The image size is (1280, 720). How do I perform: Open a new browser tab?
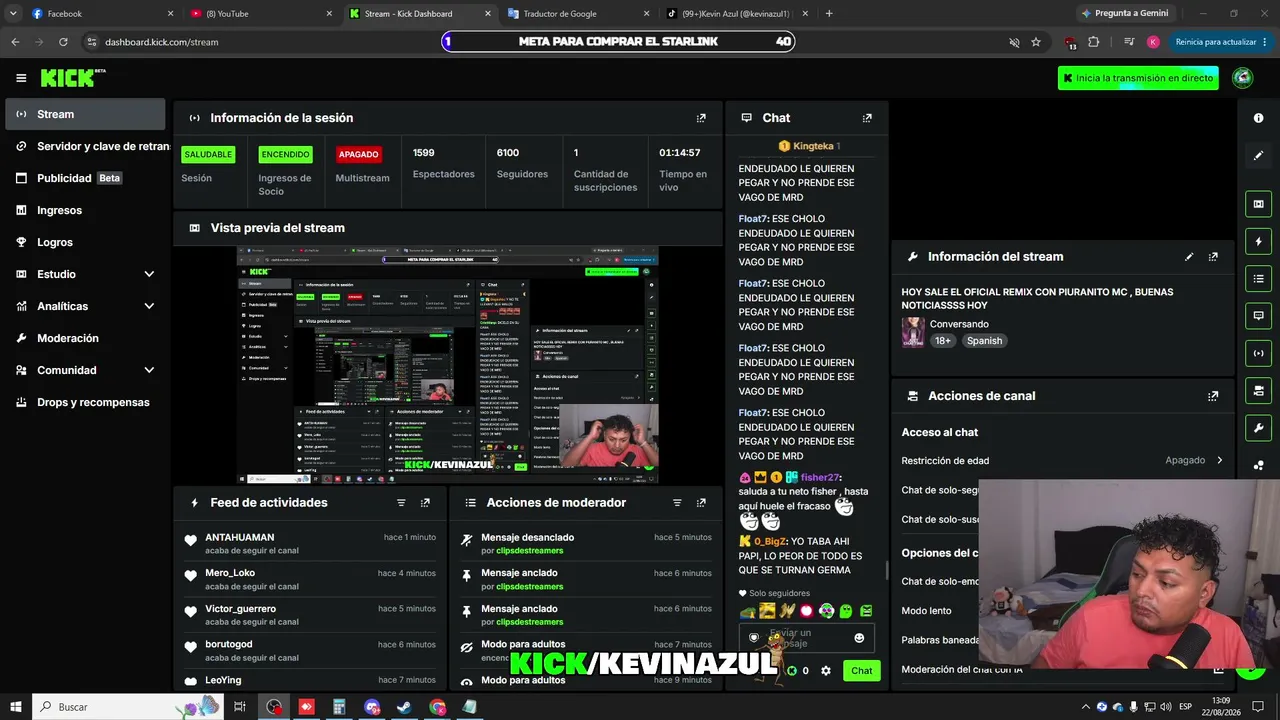click(829, 14)
